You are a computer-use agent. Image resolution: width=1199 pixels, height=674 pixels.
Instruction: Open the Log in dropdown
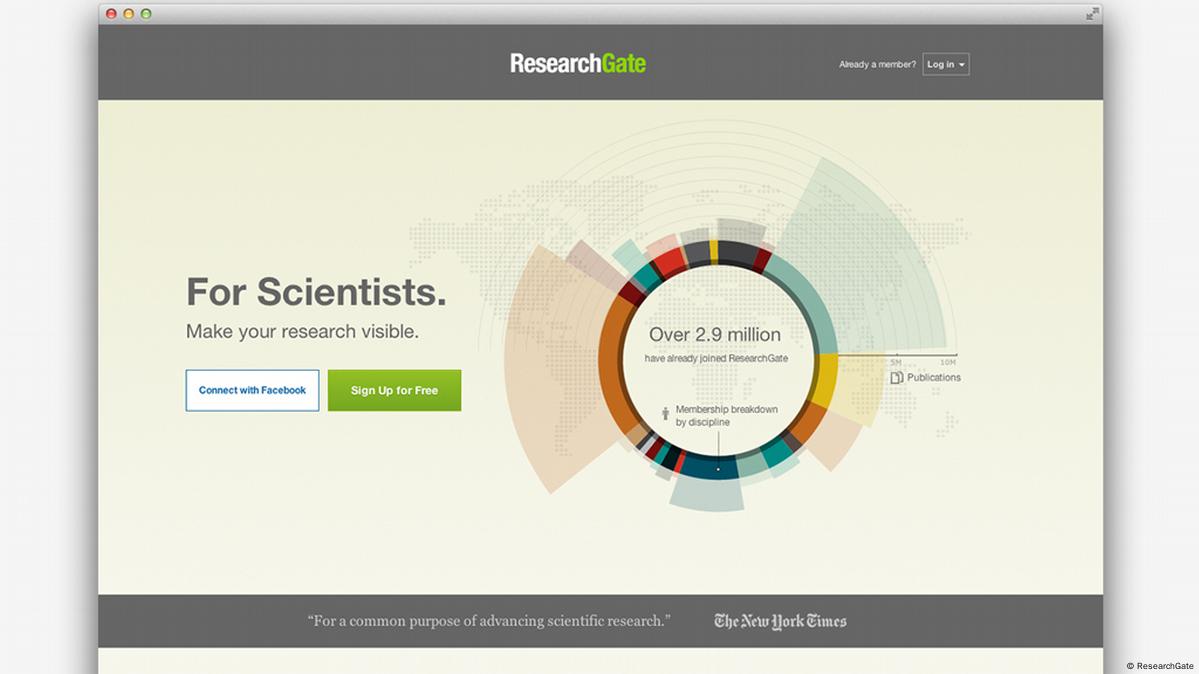(946, 64)
